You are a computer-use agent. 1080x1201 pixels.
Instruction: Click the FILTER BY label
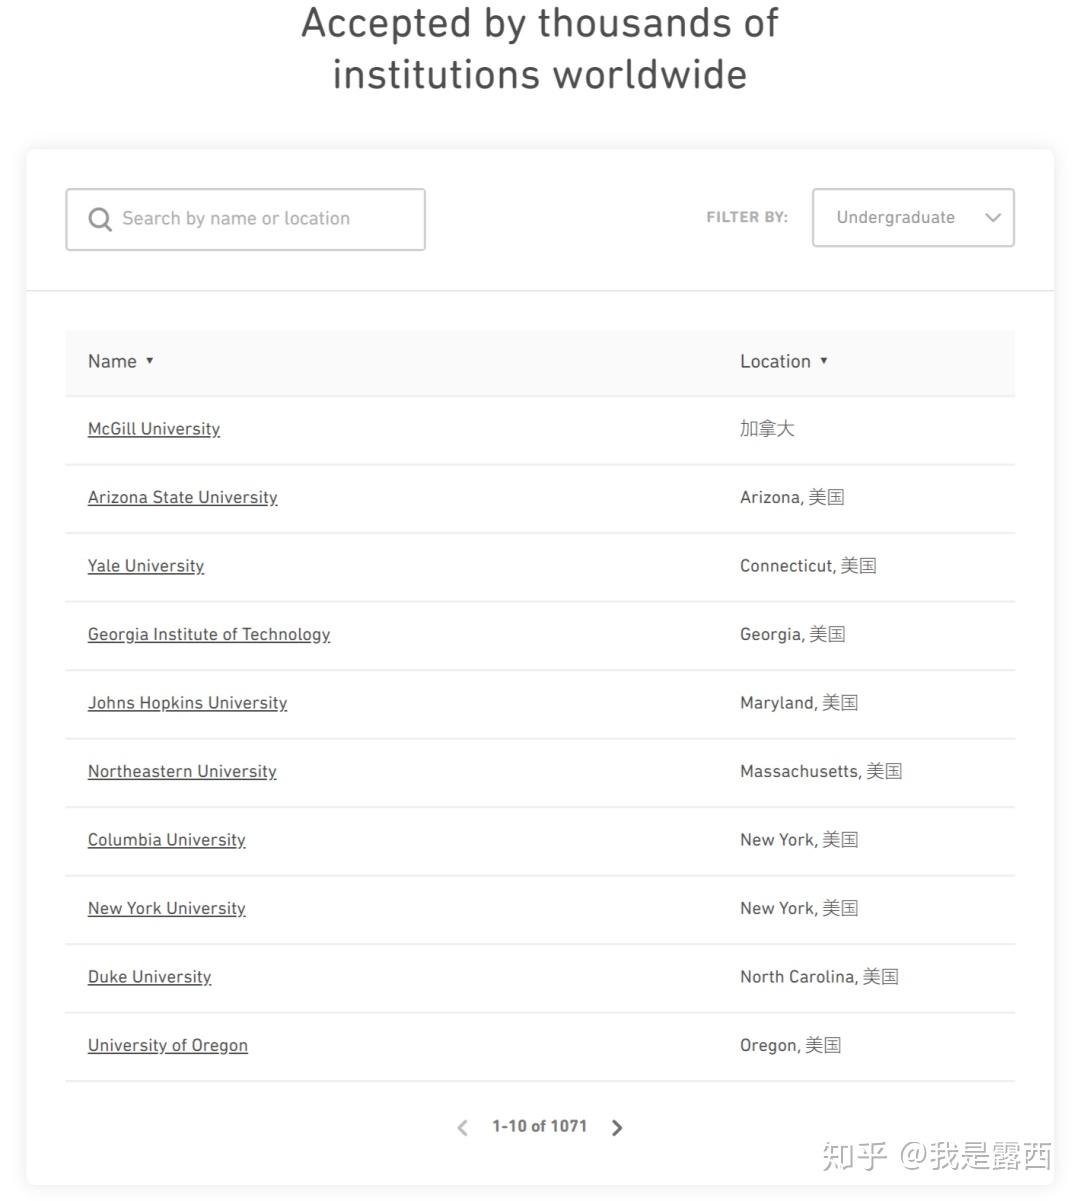pyautogui.click(x=747, y=217)
